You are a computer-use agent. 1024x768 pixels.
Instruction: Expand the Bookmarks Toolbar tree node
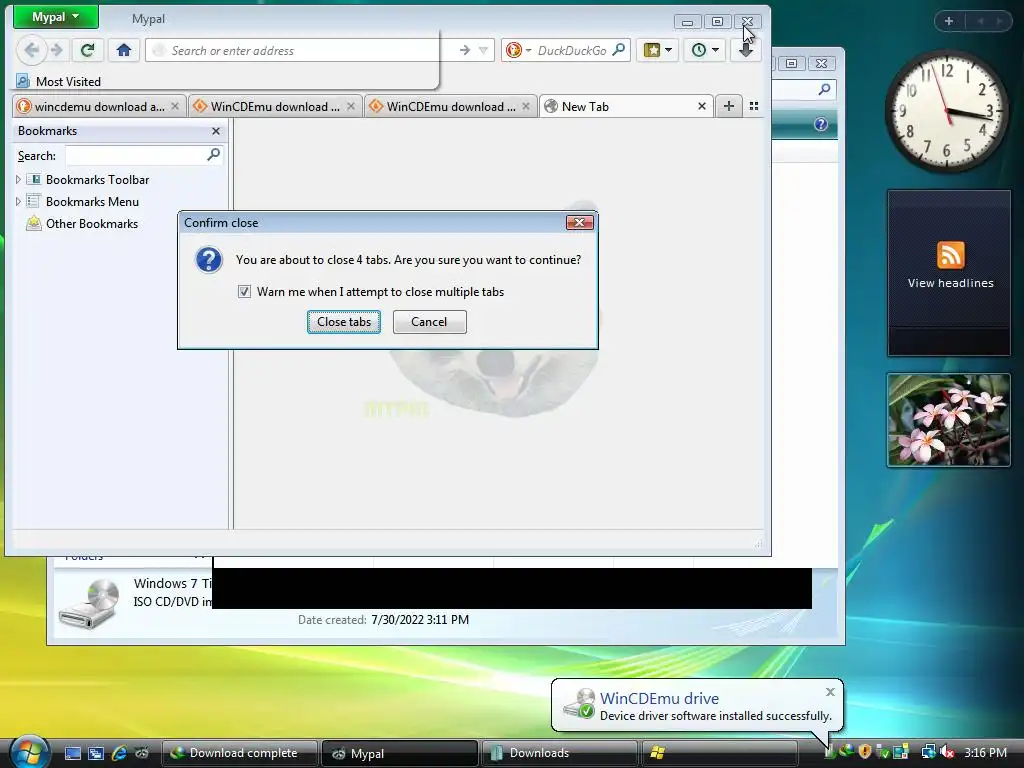(18, 180)
